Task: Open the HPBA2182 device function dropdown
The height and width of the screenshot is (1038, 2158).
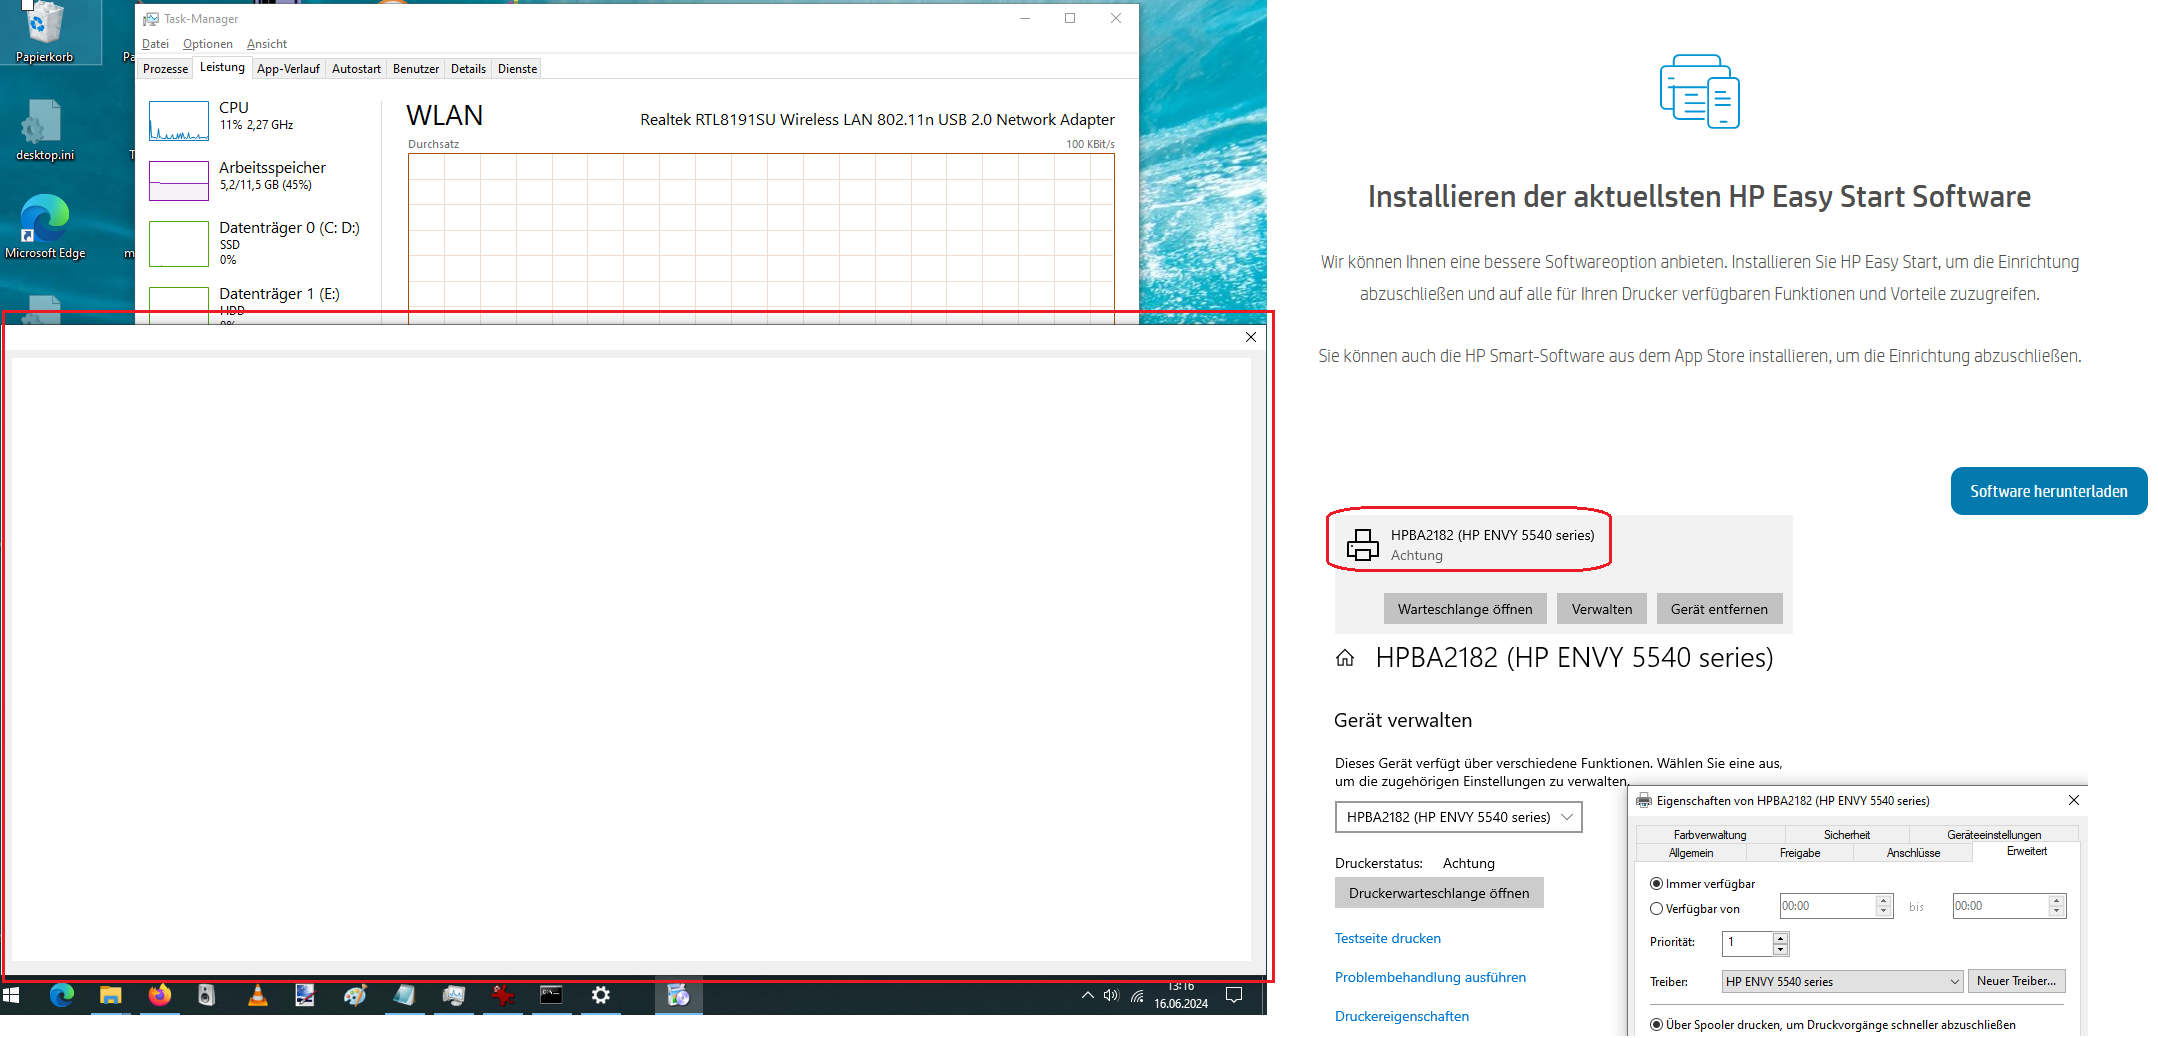Action: [x=1458, y=817]
